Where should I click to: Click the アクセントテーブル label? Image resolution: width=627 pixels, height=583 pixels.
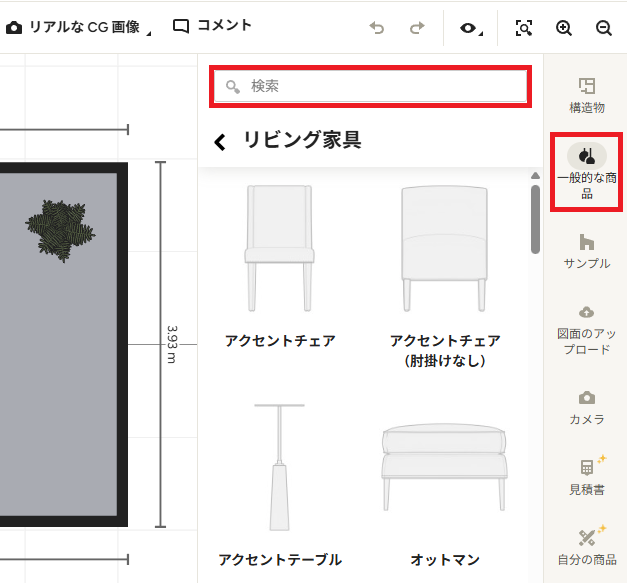(x=280, y=559)
